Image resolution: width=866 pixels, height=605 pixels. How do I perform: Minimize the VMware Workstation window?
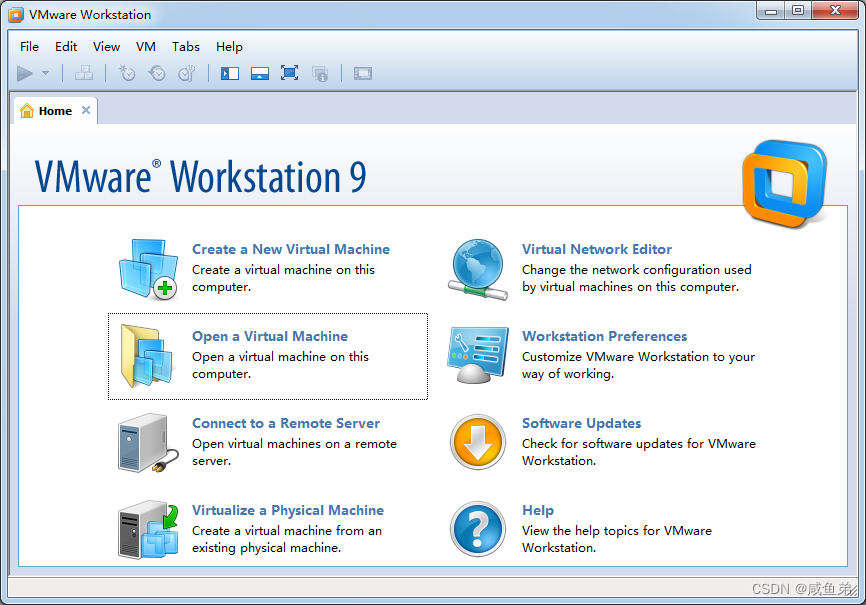771,10
